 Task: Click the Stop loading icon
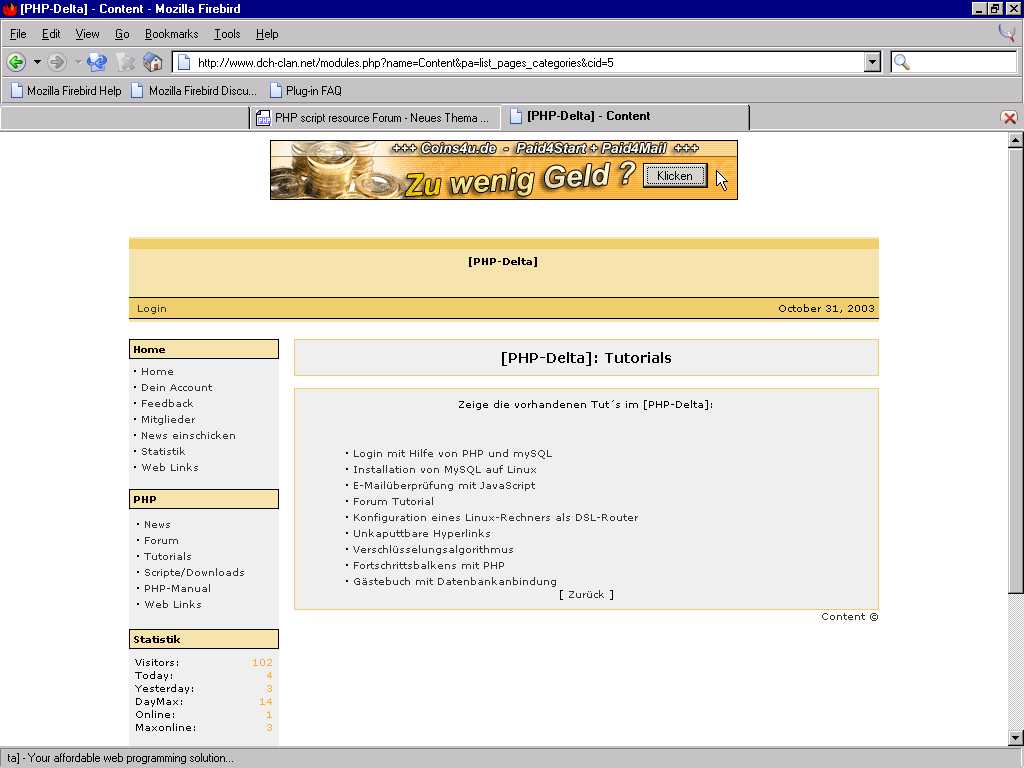point(125,62)
